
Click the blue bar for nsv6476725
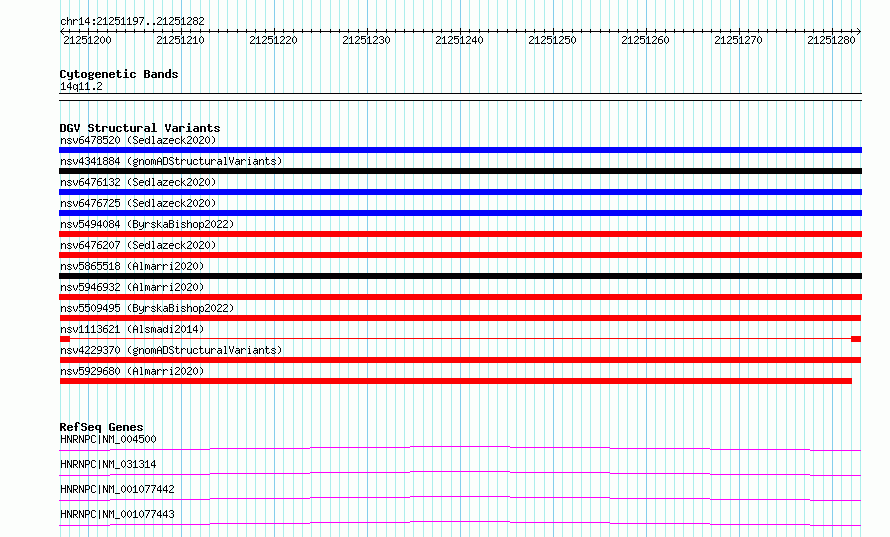coord(460,213)
